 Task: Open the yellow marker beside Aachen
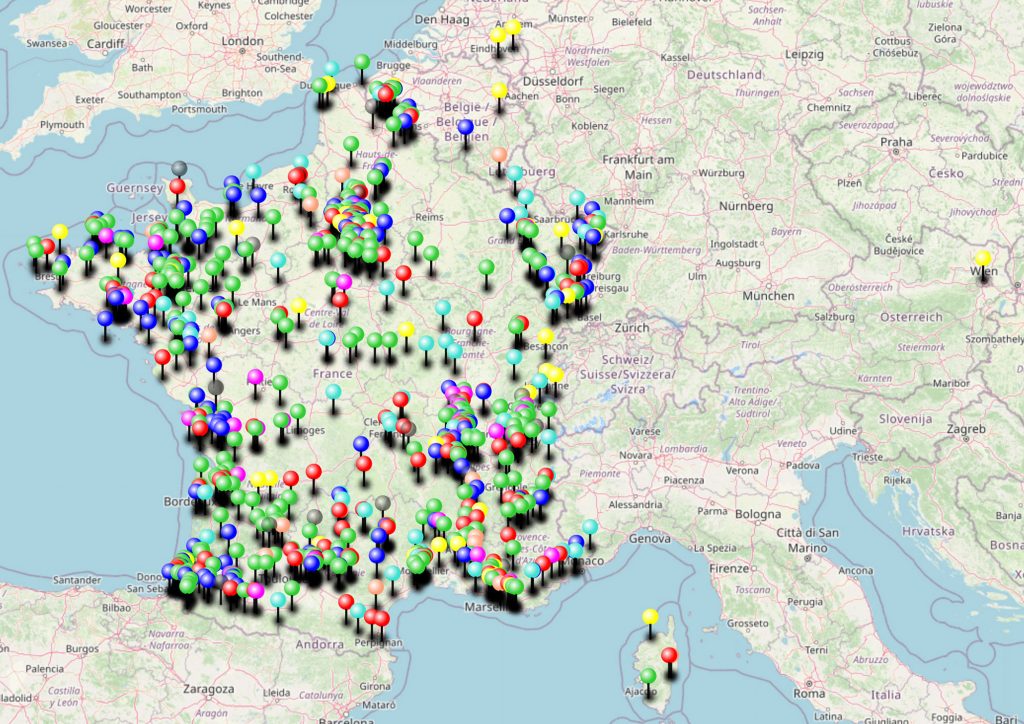498,91
